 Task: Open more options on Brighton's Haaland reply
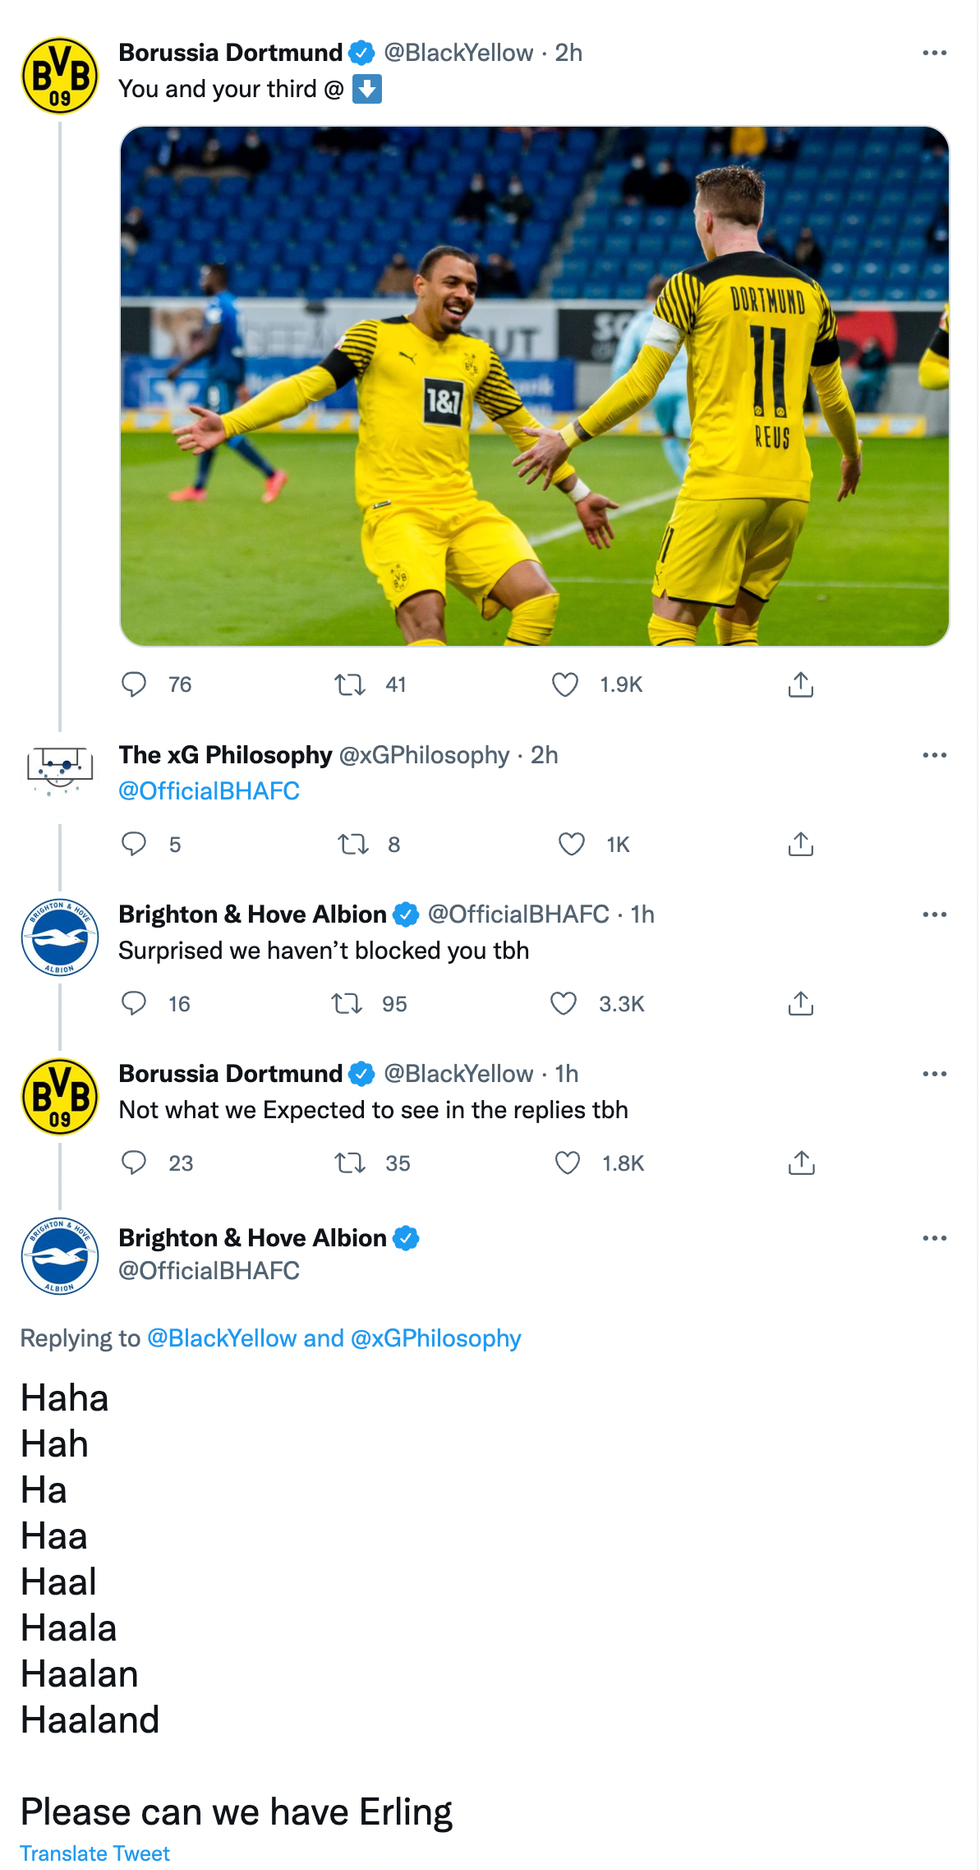point(935,1238)
